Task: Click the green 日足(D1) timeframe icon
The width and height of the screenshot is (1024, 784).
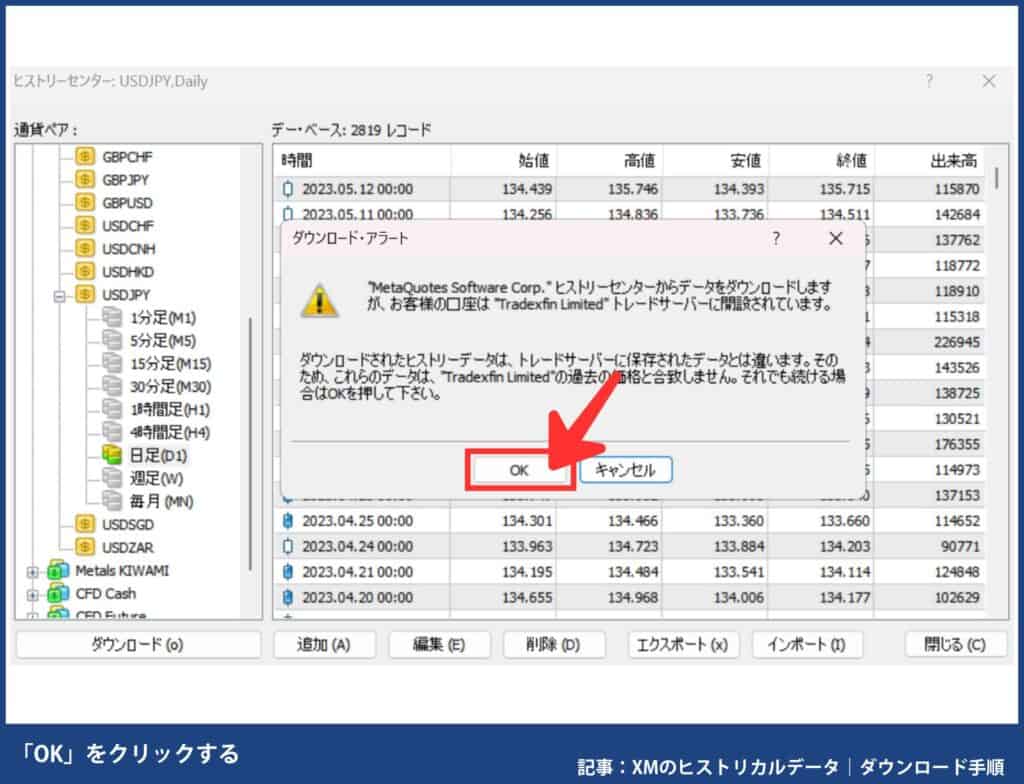Action: [x=112, y=455]
